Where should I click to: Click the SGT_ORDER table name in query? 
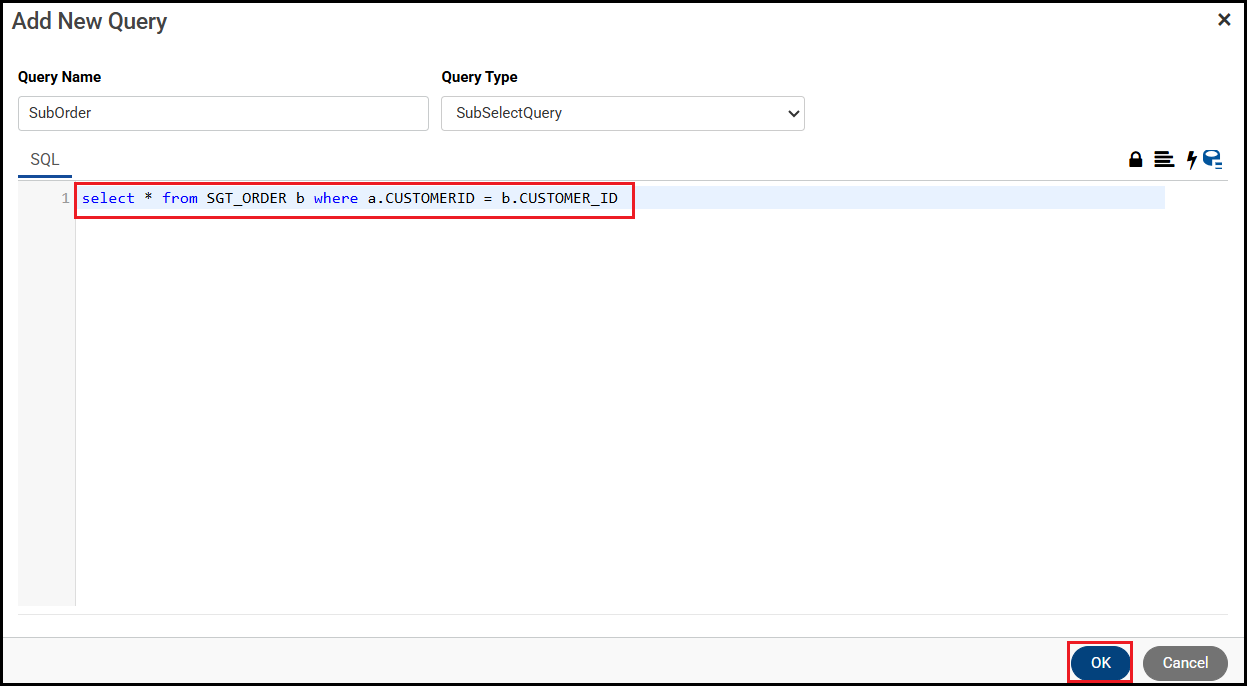(246, 198)
